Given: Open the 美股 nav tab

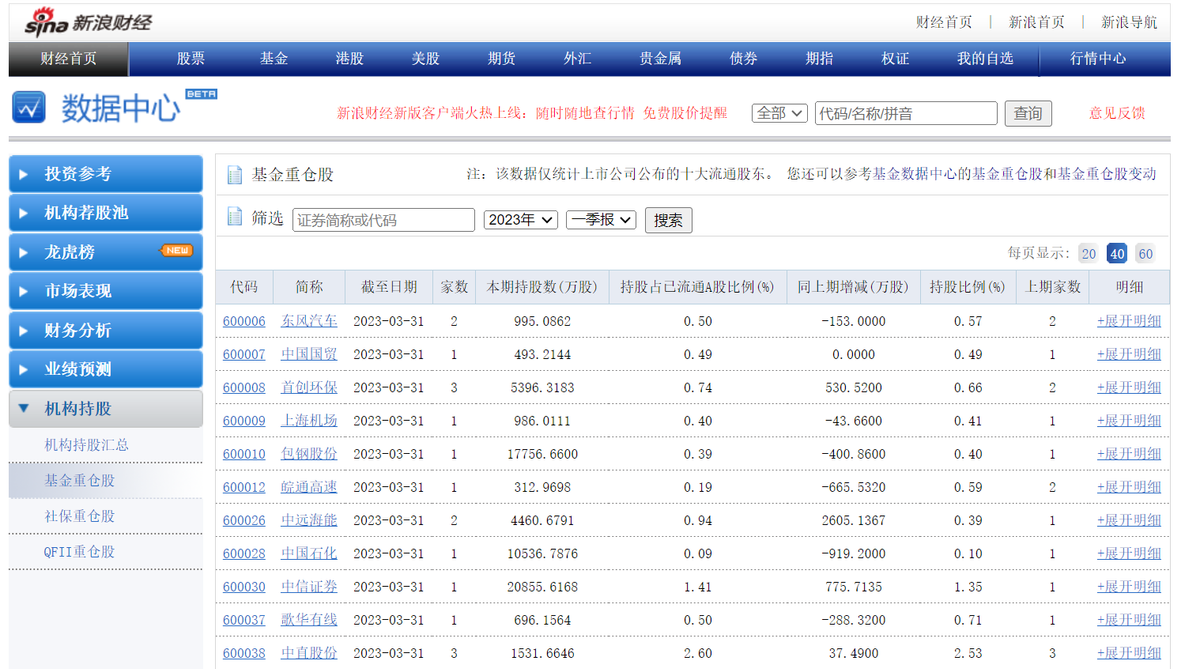Looking at the screenshot, I should click(x=426, y=59).
